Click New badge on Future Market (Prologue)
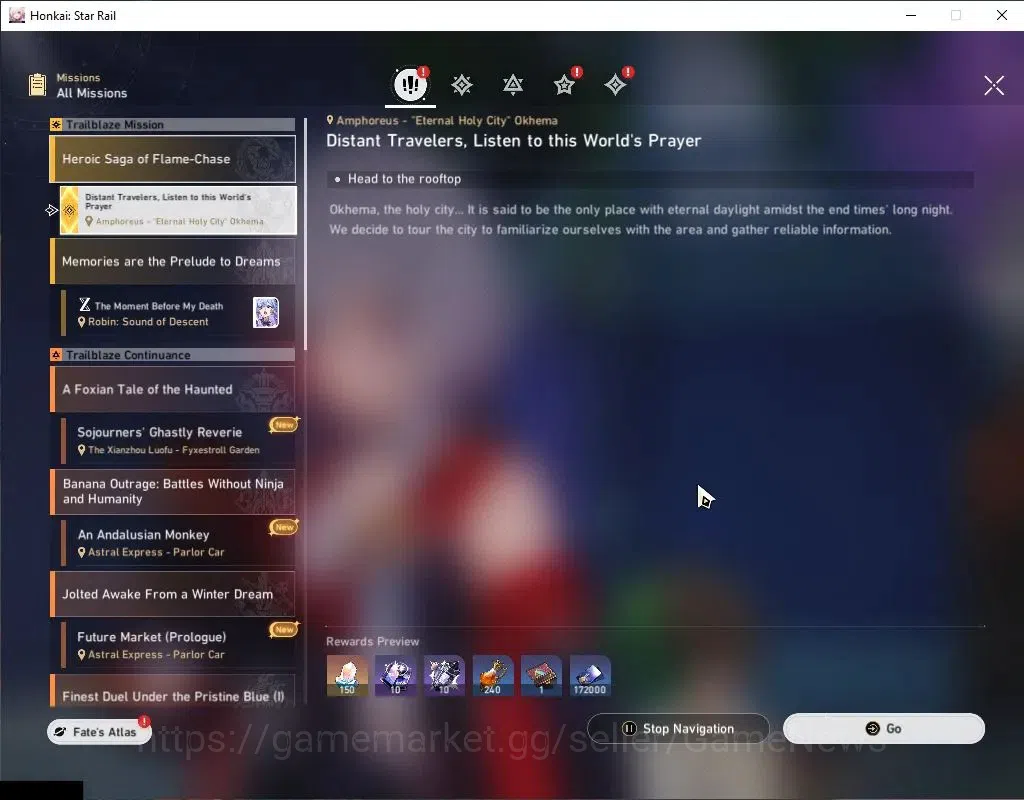Screen dimensions: 1024x800 click(284, 629)
